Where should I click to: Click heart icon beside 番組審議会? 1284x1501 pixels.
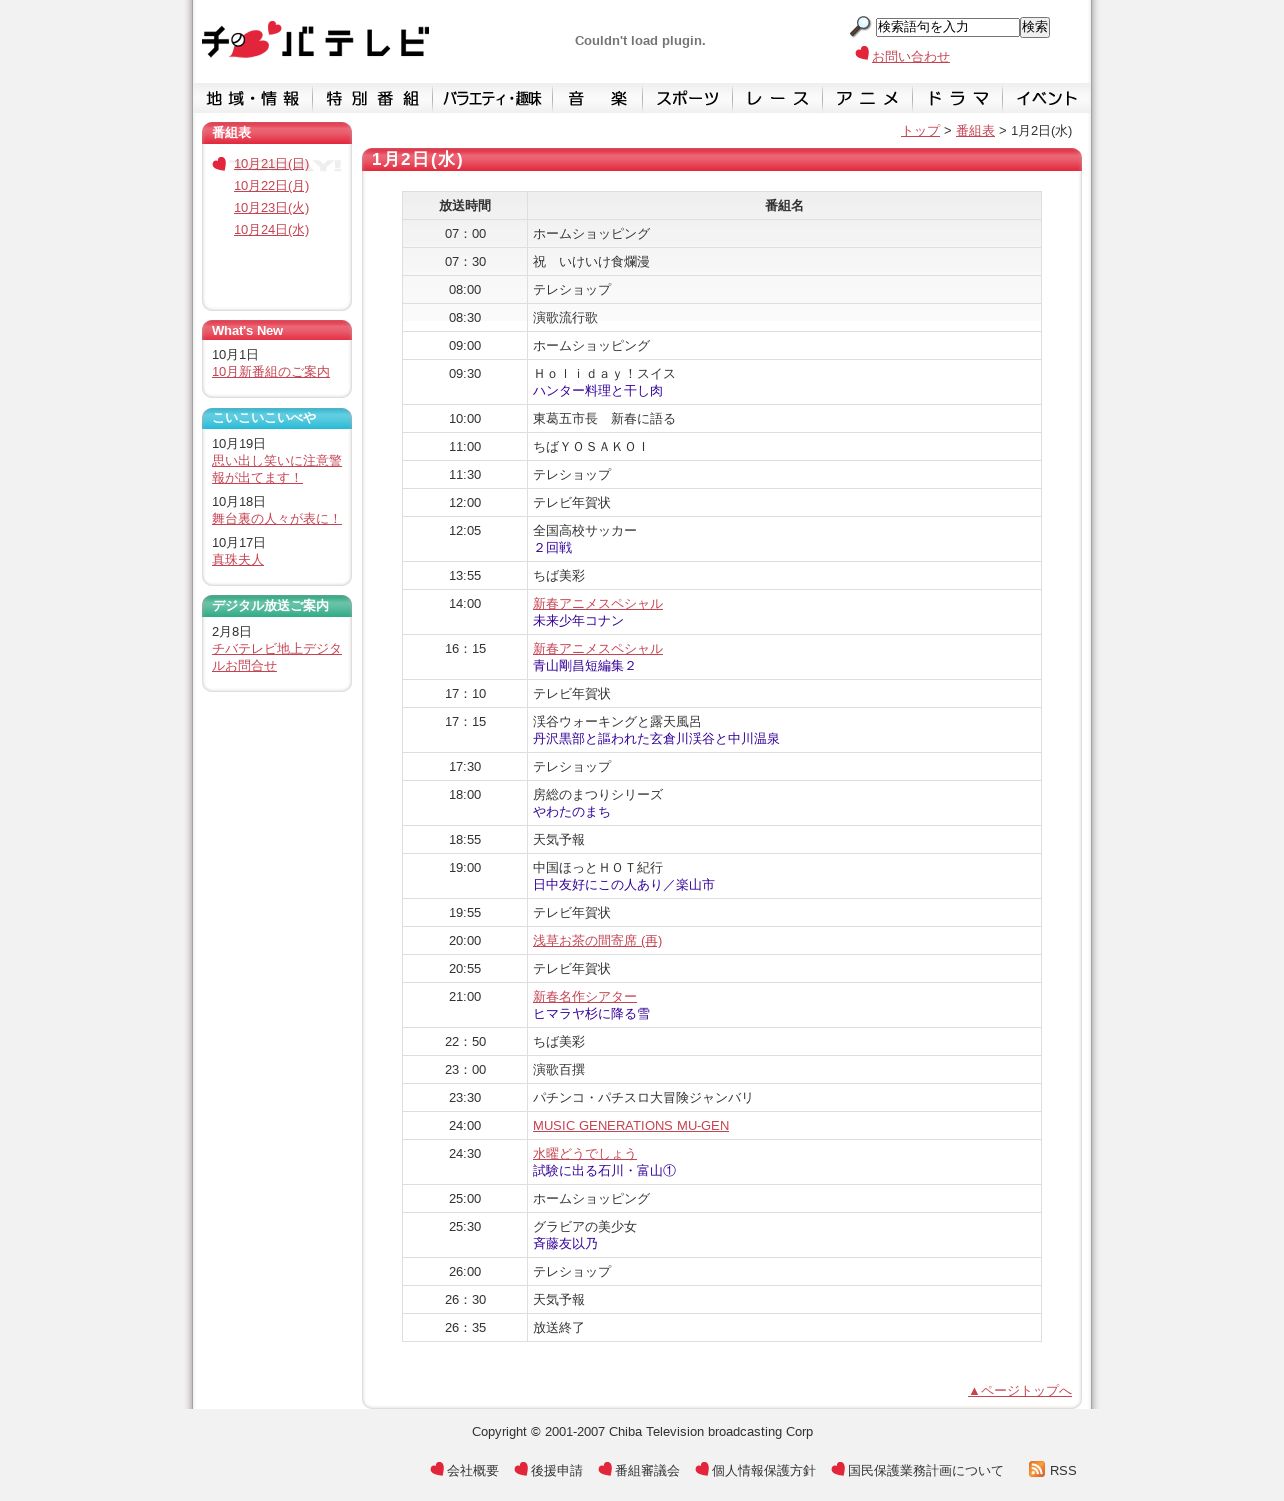605,1469
